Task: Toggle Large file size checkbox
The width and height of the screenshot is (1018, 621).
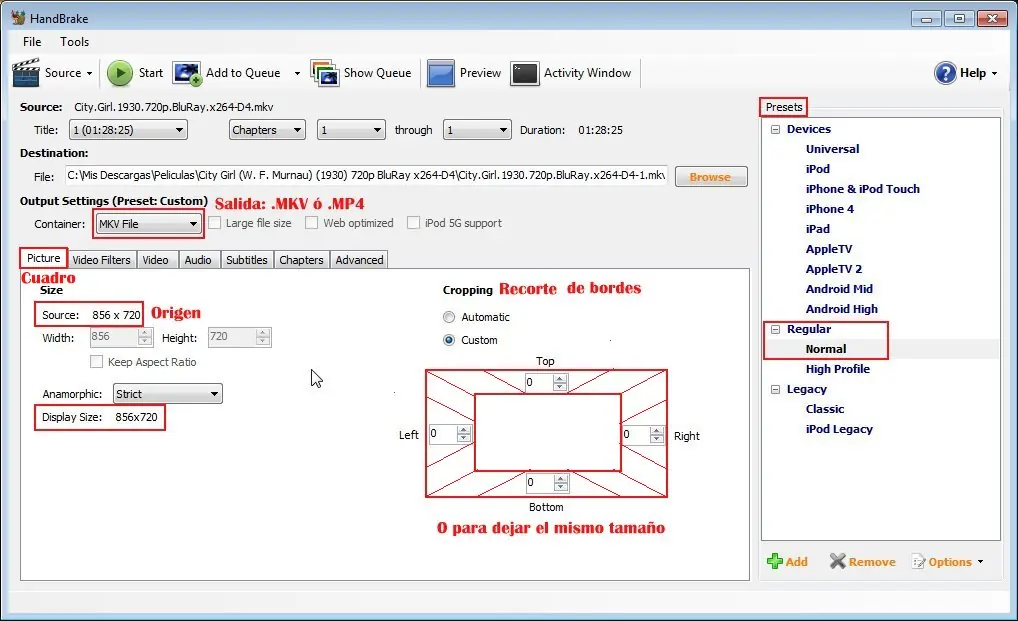Action: [214, 223]
